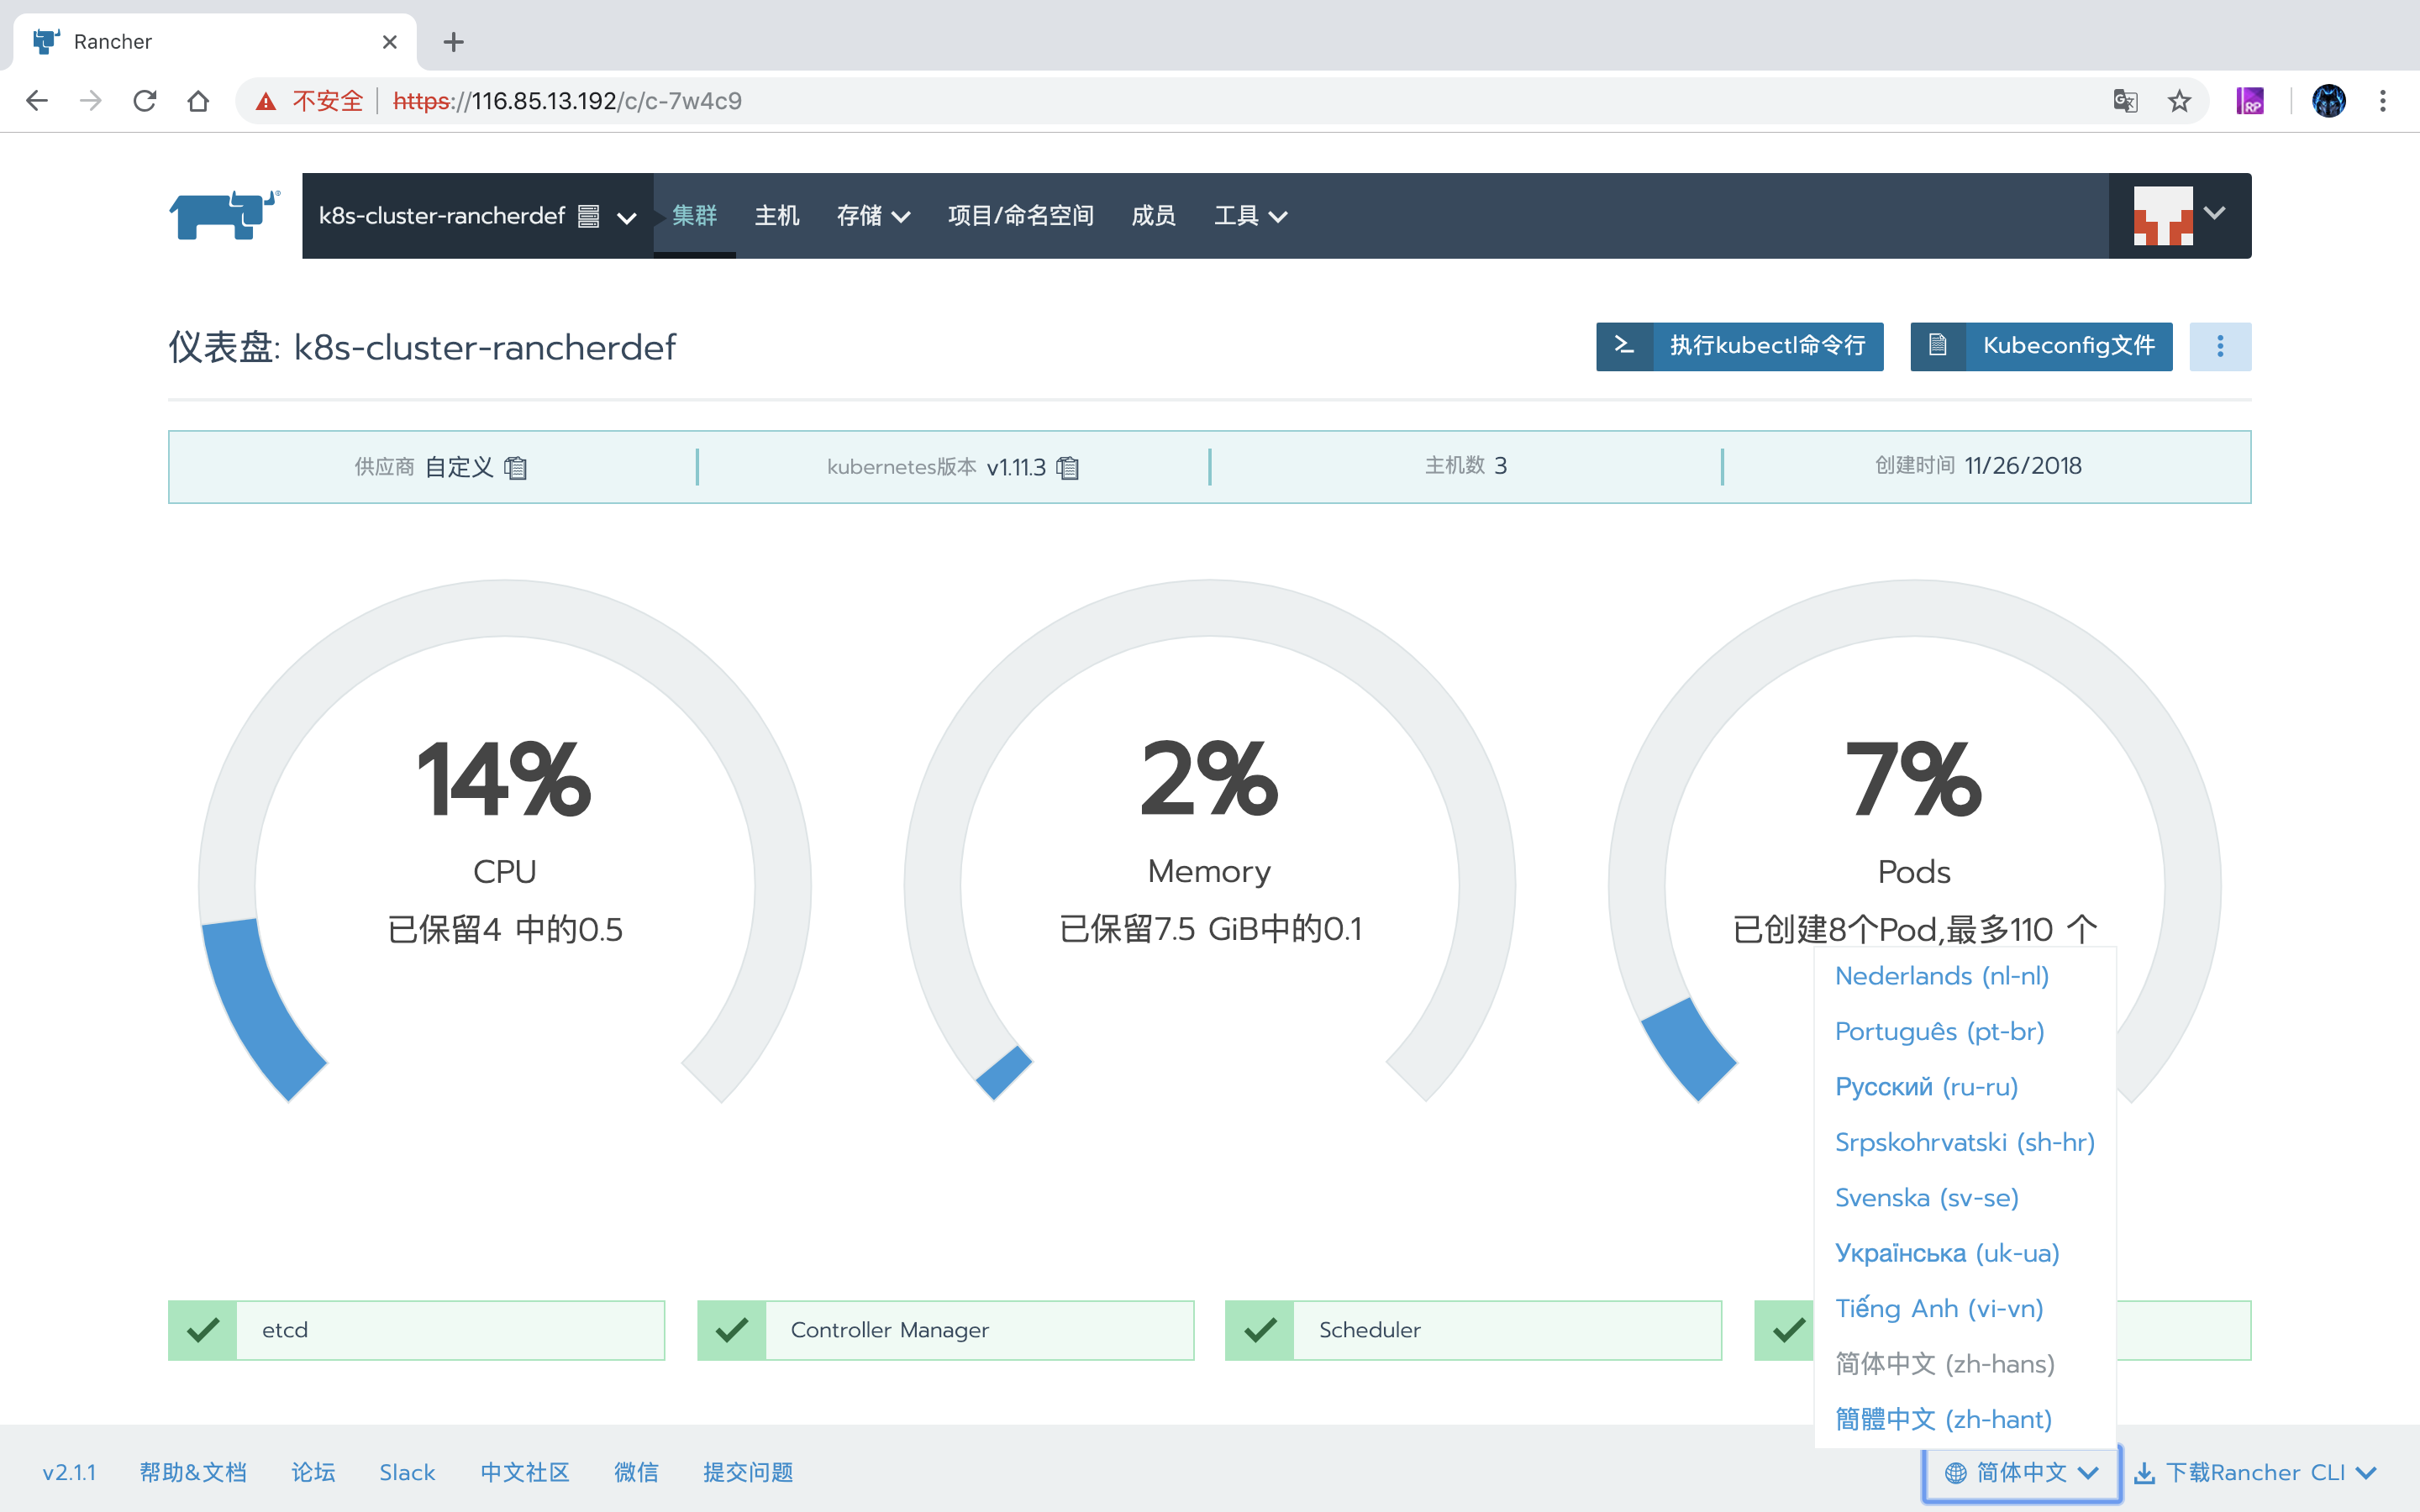This screenshot has height=1512, width=2420.
Task: Open the Slack footer link
Action: [407, 1472]
